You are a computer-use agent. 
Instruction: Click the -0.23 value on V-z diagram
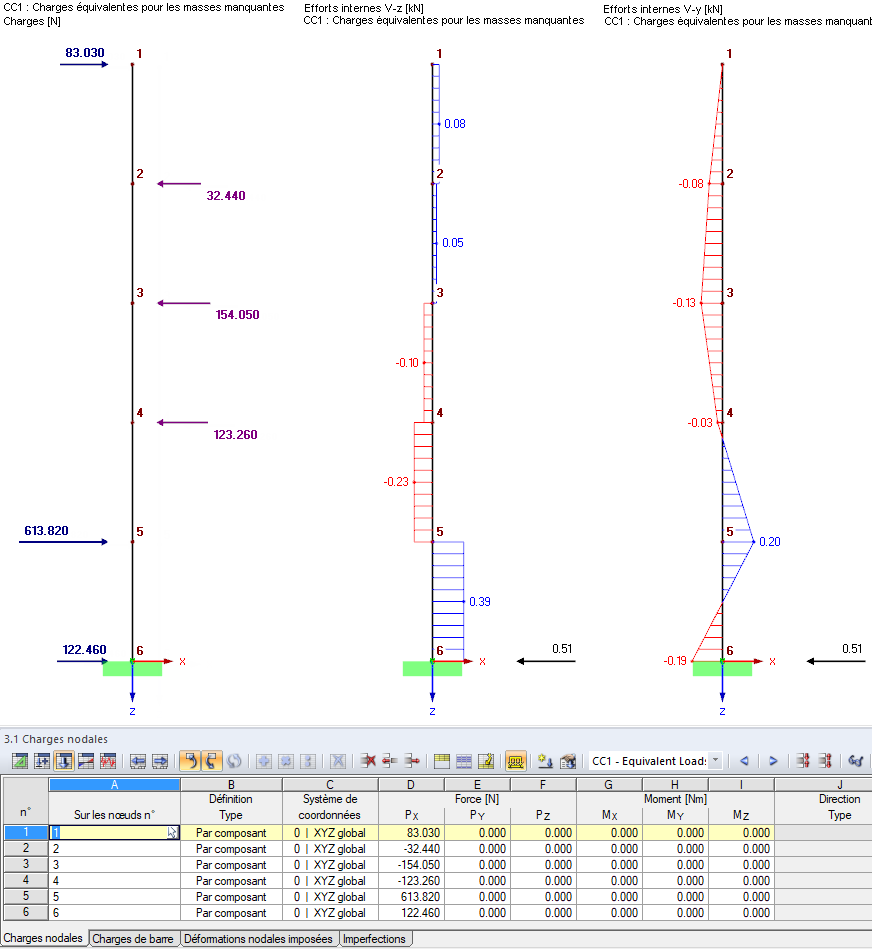[396, 482]
